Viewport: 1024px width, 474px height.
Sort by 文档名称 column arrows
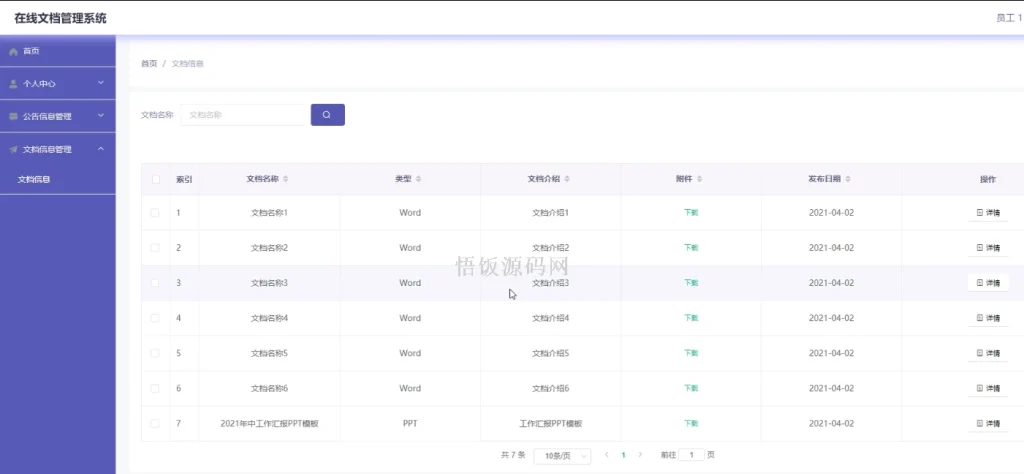(x=285, y=179)
